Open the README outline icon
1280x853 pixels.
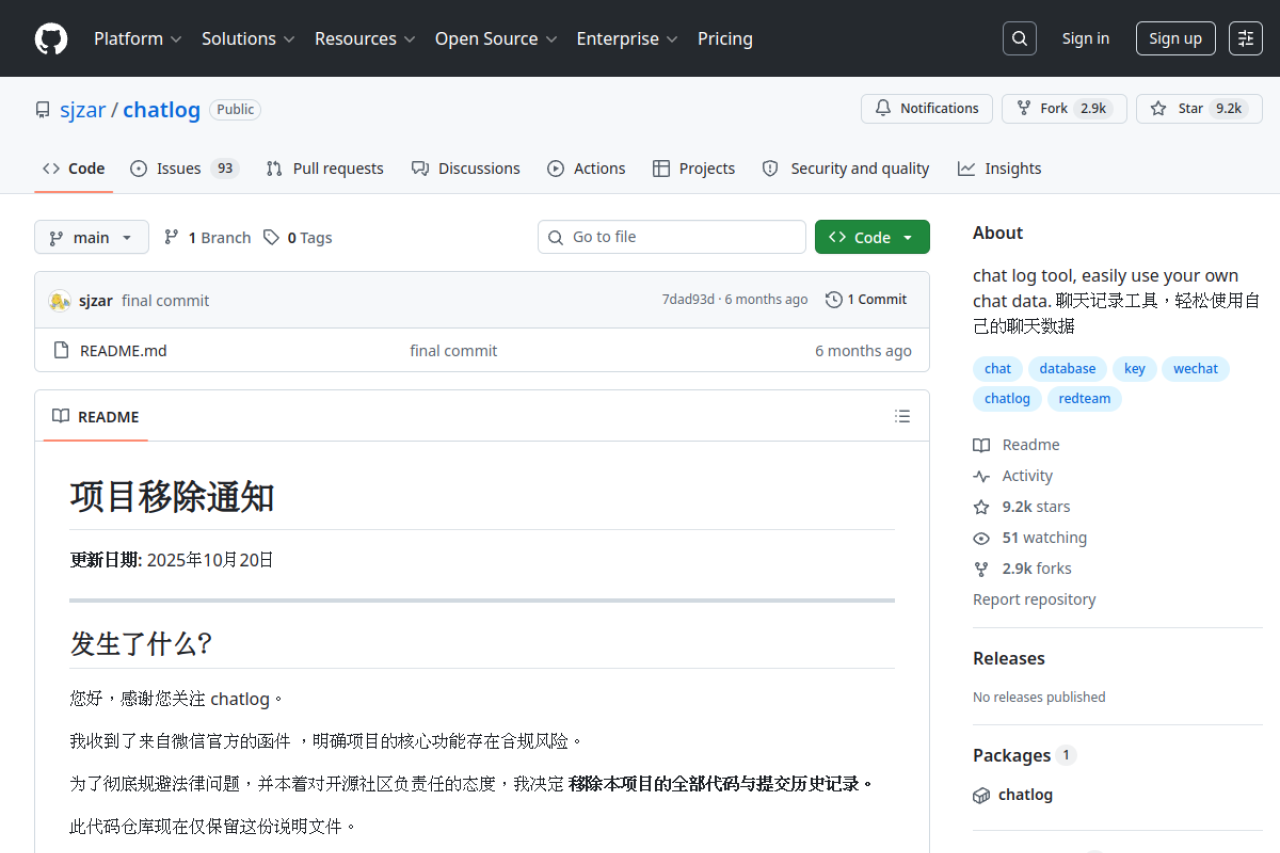point(902,417)
